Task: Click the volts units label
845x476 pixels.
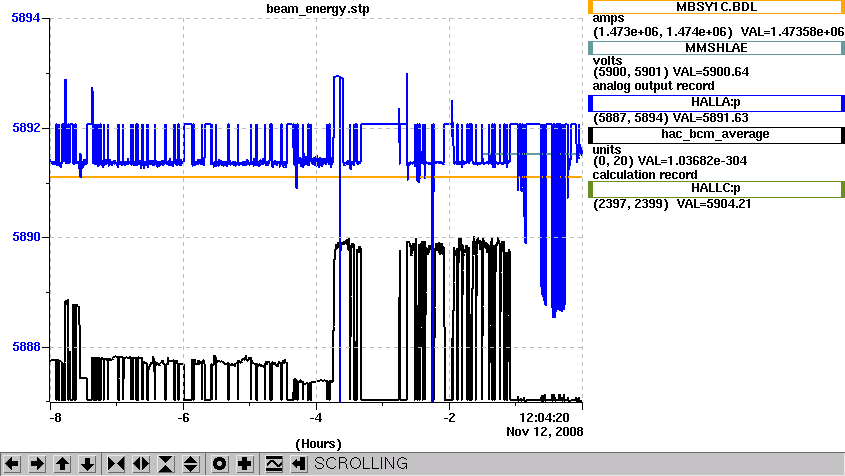Action: [607, 60]
